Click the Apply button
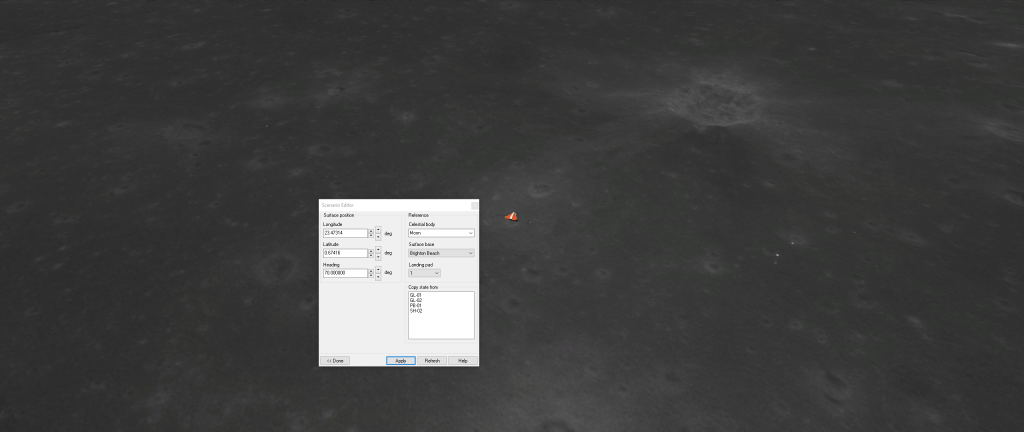The image size is (1024, 432). (x=401, y=361)
